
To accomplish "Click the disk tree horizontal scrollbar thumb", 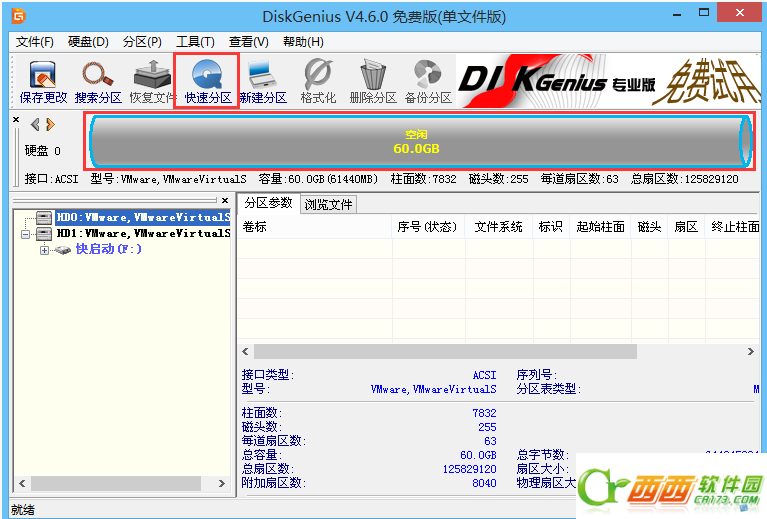I will click(x=116, y=483).
